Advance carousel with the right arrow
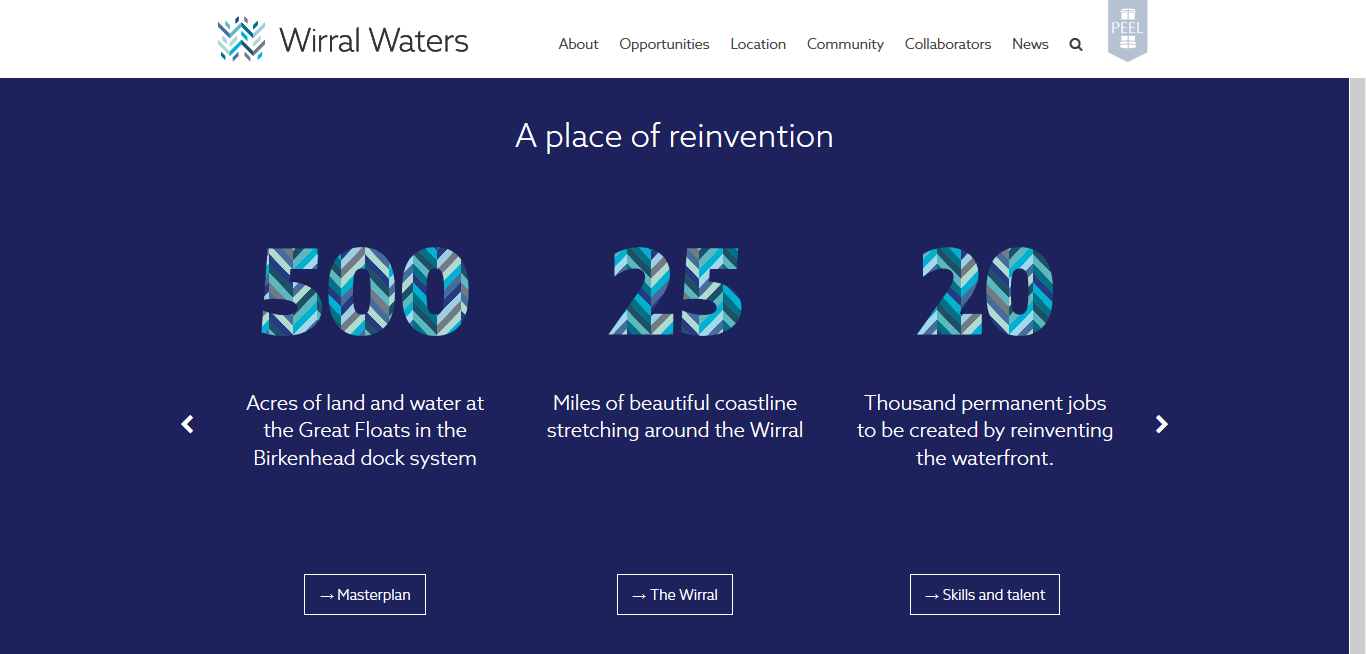The height and width of the screenshot is (654, 1366). [1161, 424]
